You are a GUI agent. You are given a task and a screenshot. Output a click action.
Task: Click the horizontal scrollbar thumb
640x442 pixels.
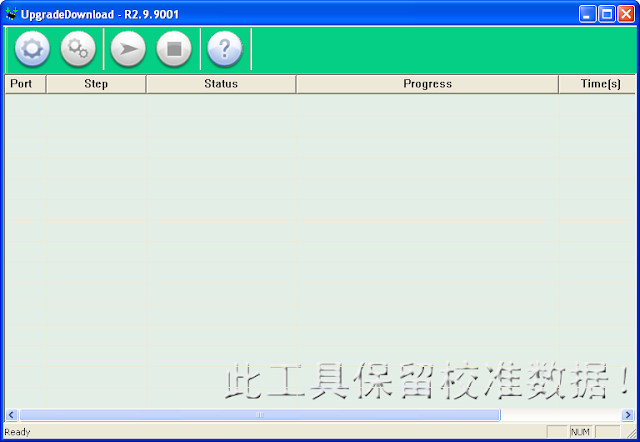click(x=260, y=415)
